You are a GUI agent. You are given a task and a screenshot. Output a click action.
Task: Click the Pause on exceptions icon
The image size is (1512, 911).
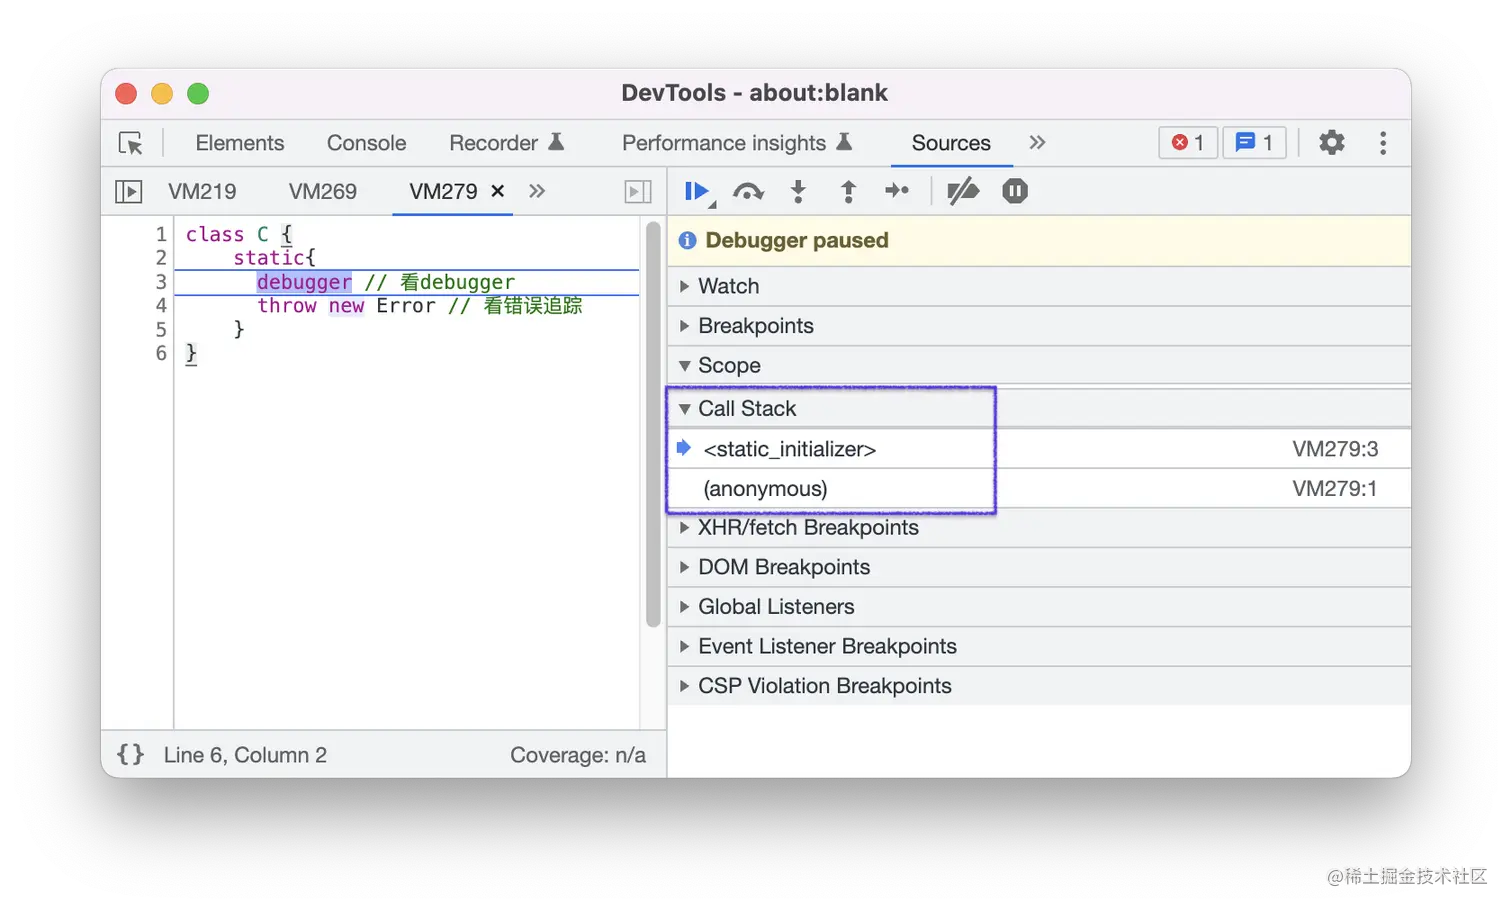(x=1014, y=191)
